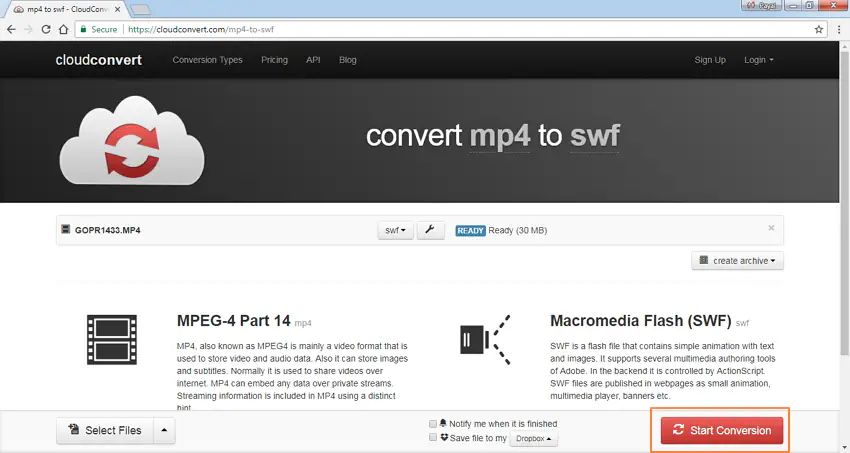Enable Save file to my Dropbox checkbox
This screenshot has height=453, width=850.
[x=433, y=437]
